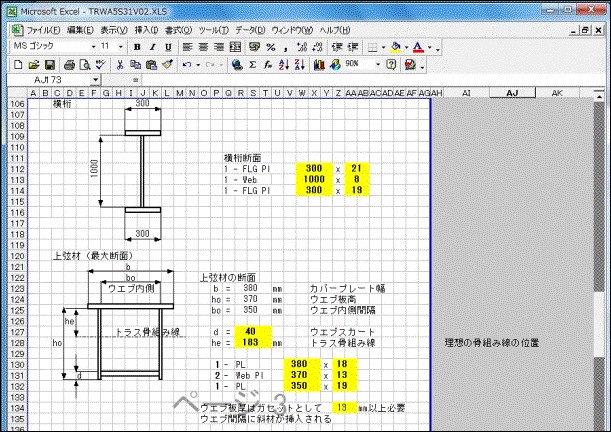Cut selection with scissors icon

120,65
